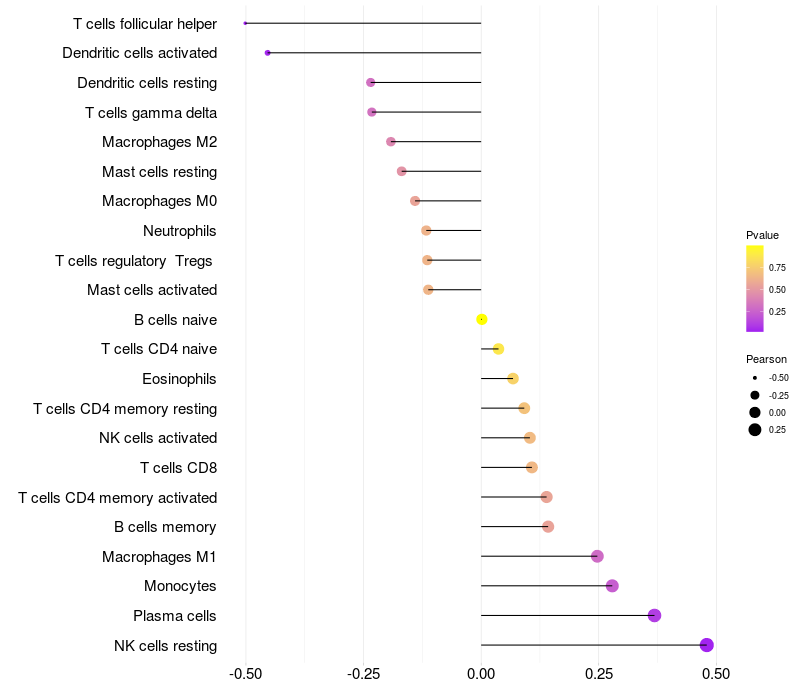
Task: Click the yellow B cells naive point
Action: coord(482,319)
